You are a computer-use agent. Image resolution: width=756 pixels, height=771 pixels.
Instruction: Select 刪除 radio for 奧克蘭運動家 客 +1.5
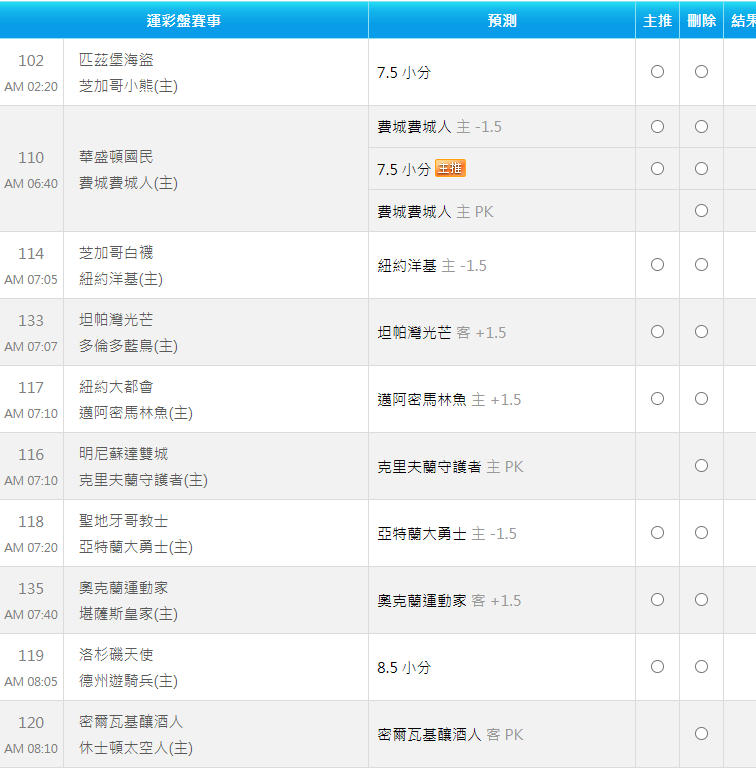click(x=701, y=600)
